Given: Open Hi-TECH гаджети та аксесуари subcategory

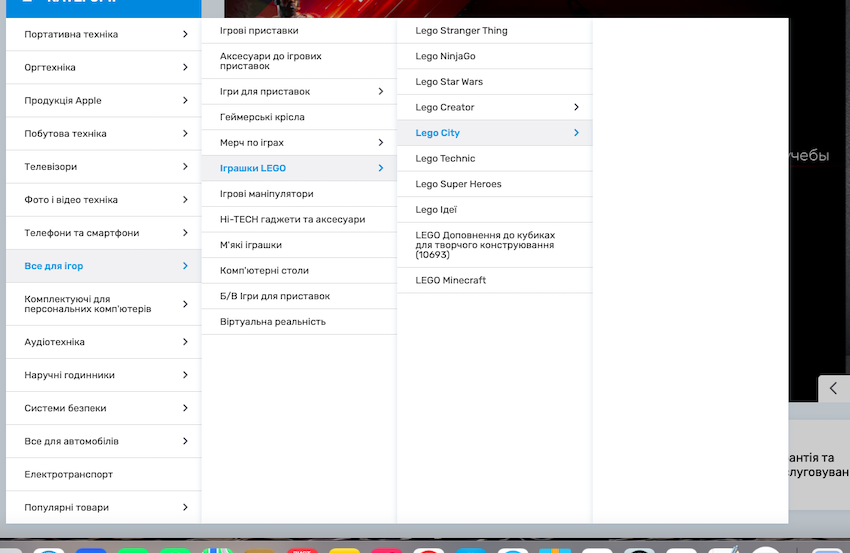Looking at the screenshot, I should pyautogui.click(x=299, y=219).
